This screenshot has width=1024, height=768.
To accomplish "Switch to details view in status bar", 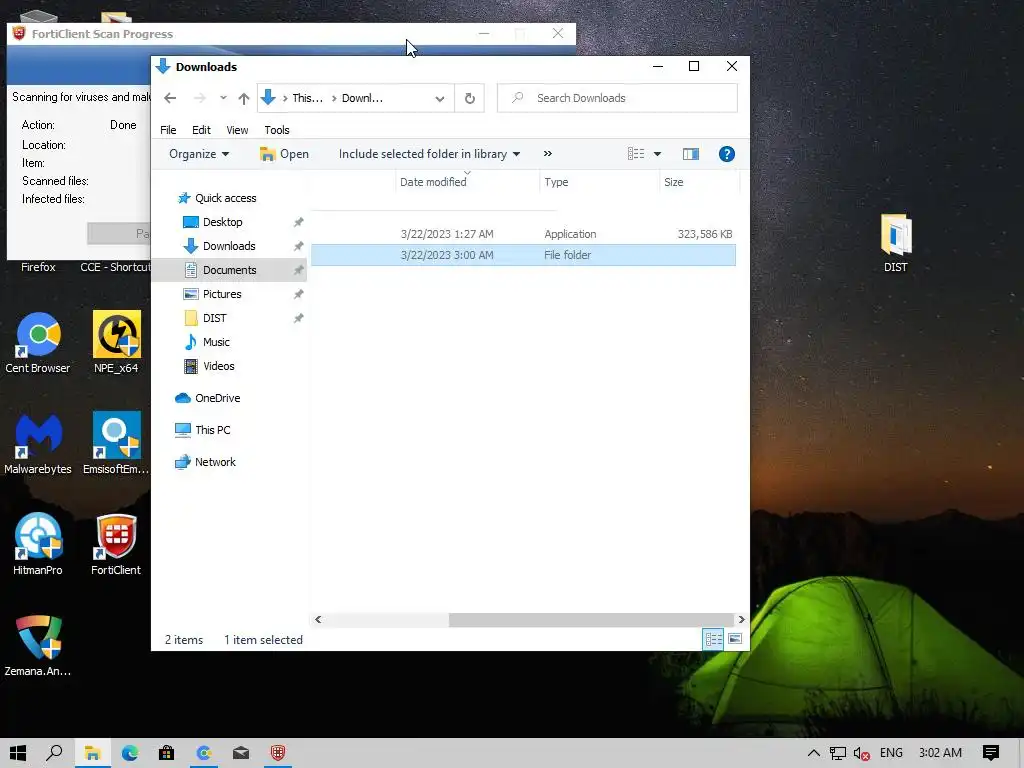I will tap(713, 639).
